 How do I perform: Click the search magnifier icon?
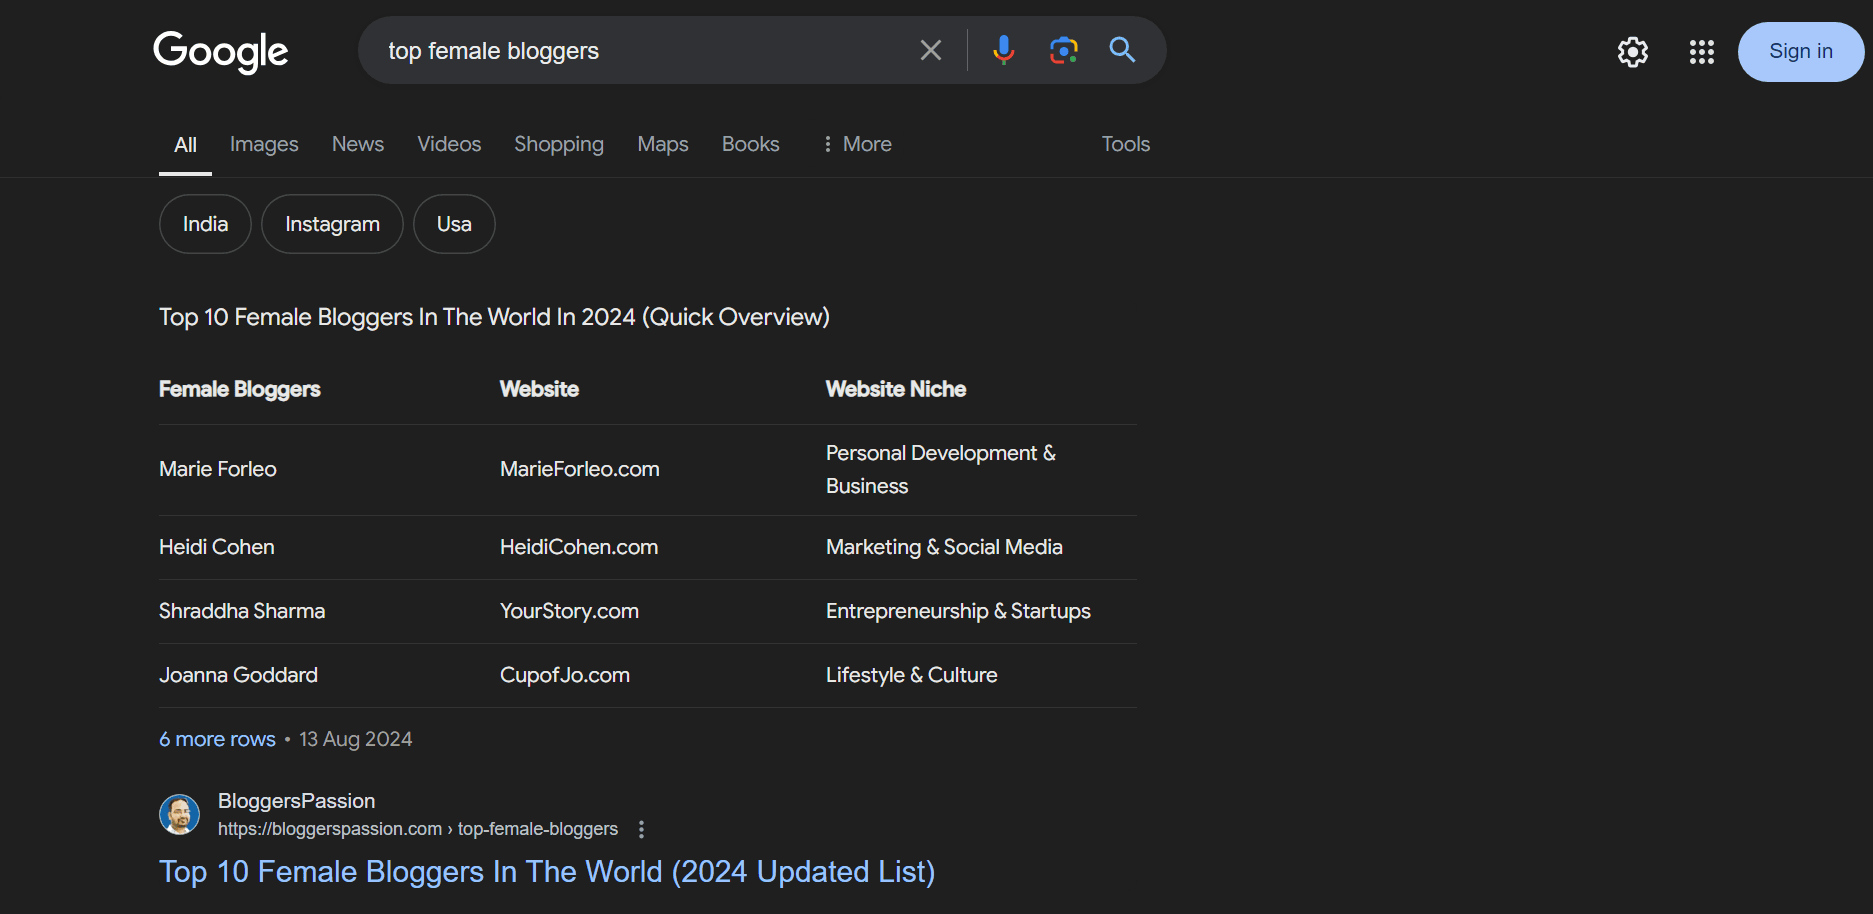(x=1121, y=49)
